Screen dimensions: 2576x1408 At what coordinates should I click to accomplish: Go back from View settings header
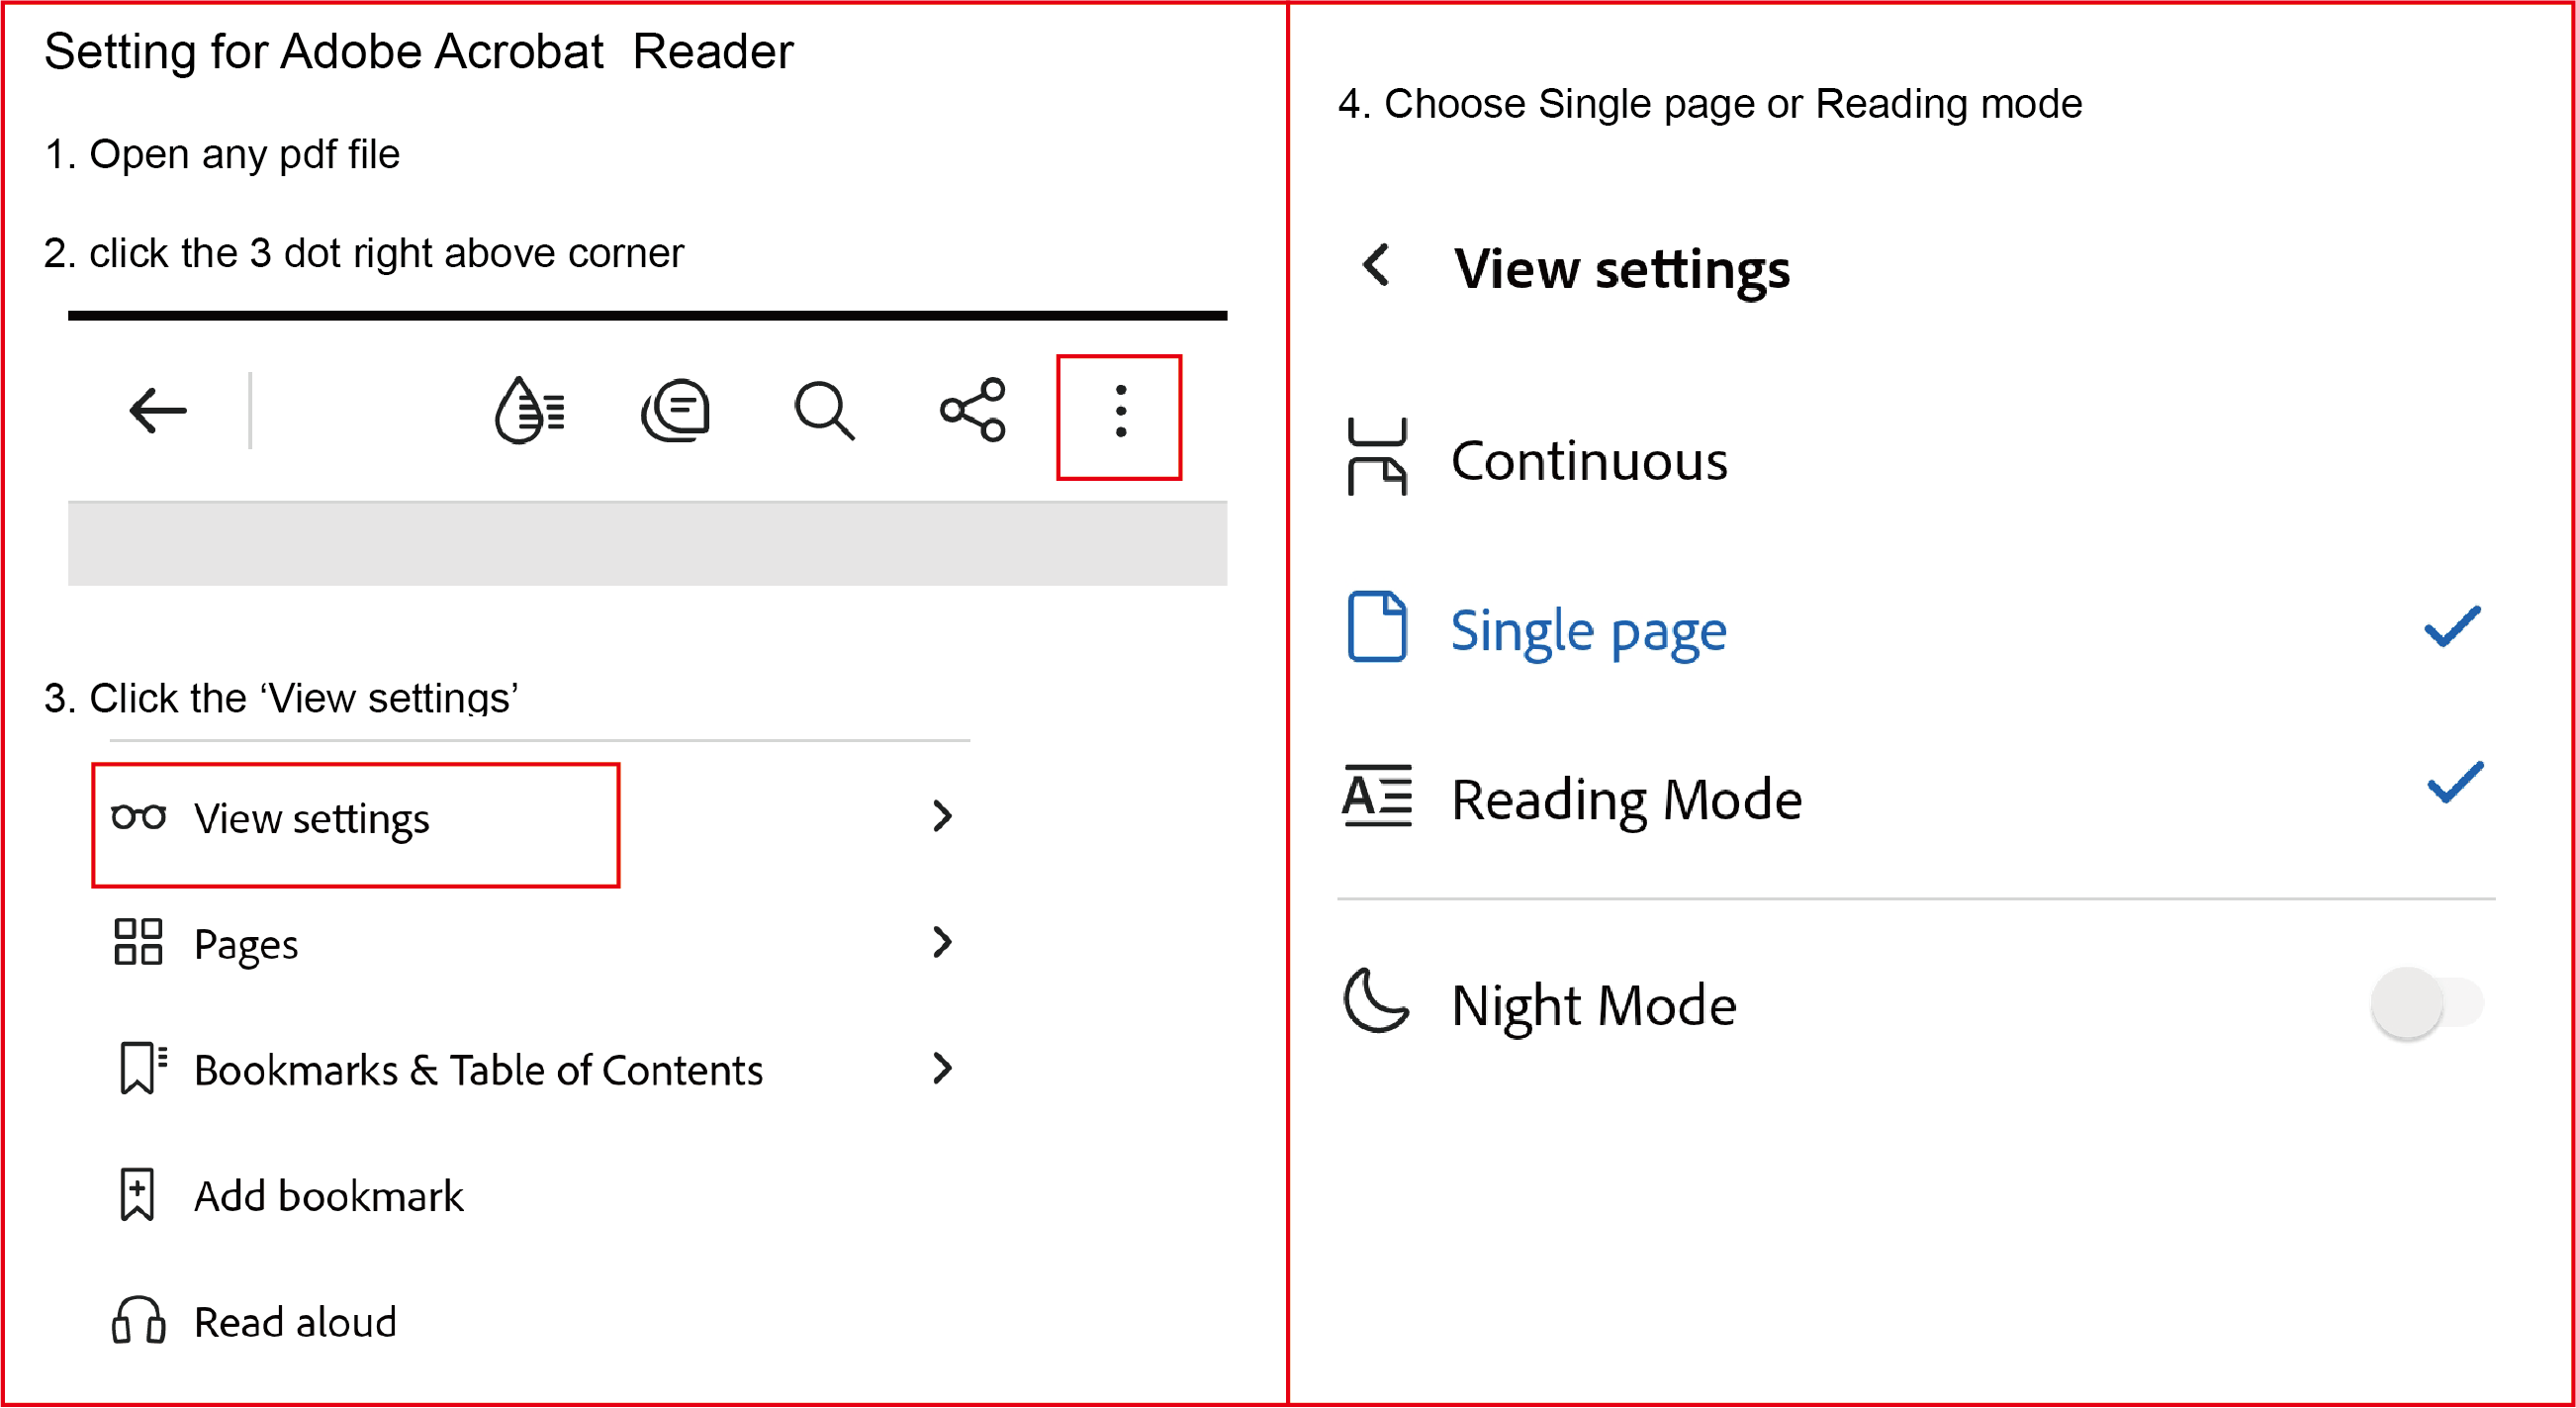tap(1378, 267)
